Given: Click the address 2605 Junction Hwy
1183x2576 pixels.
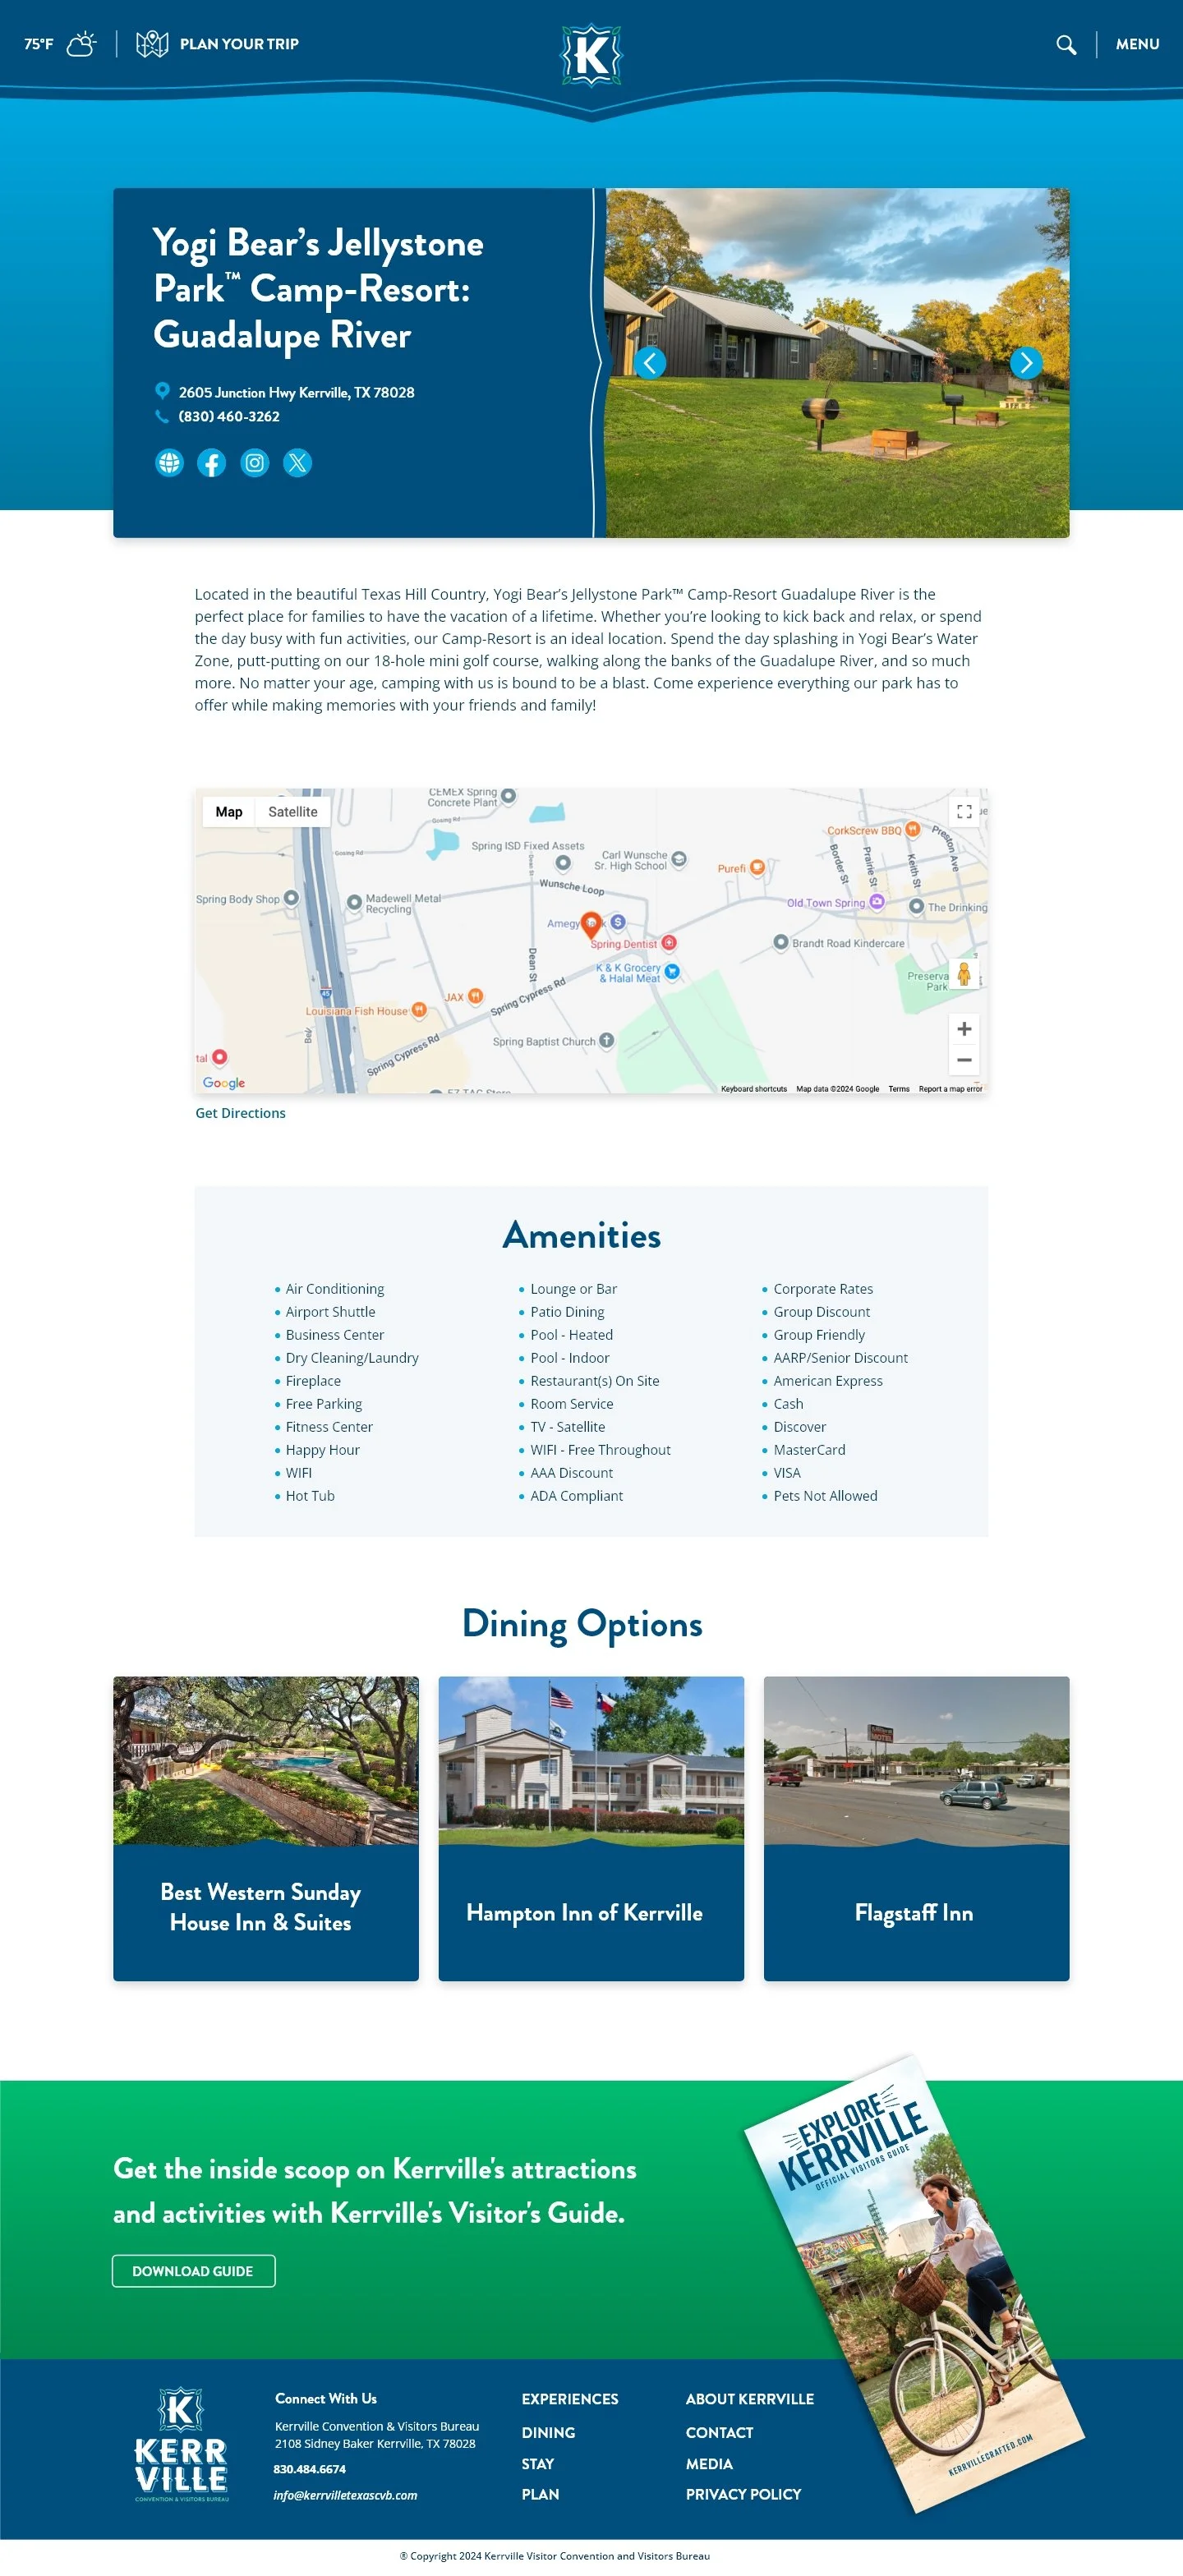Looking at the screenshot, I should (296, 392).
